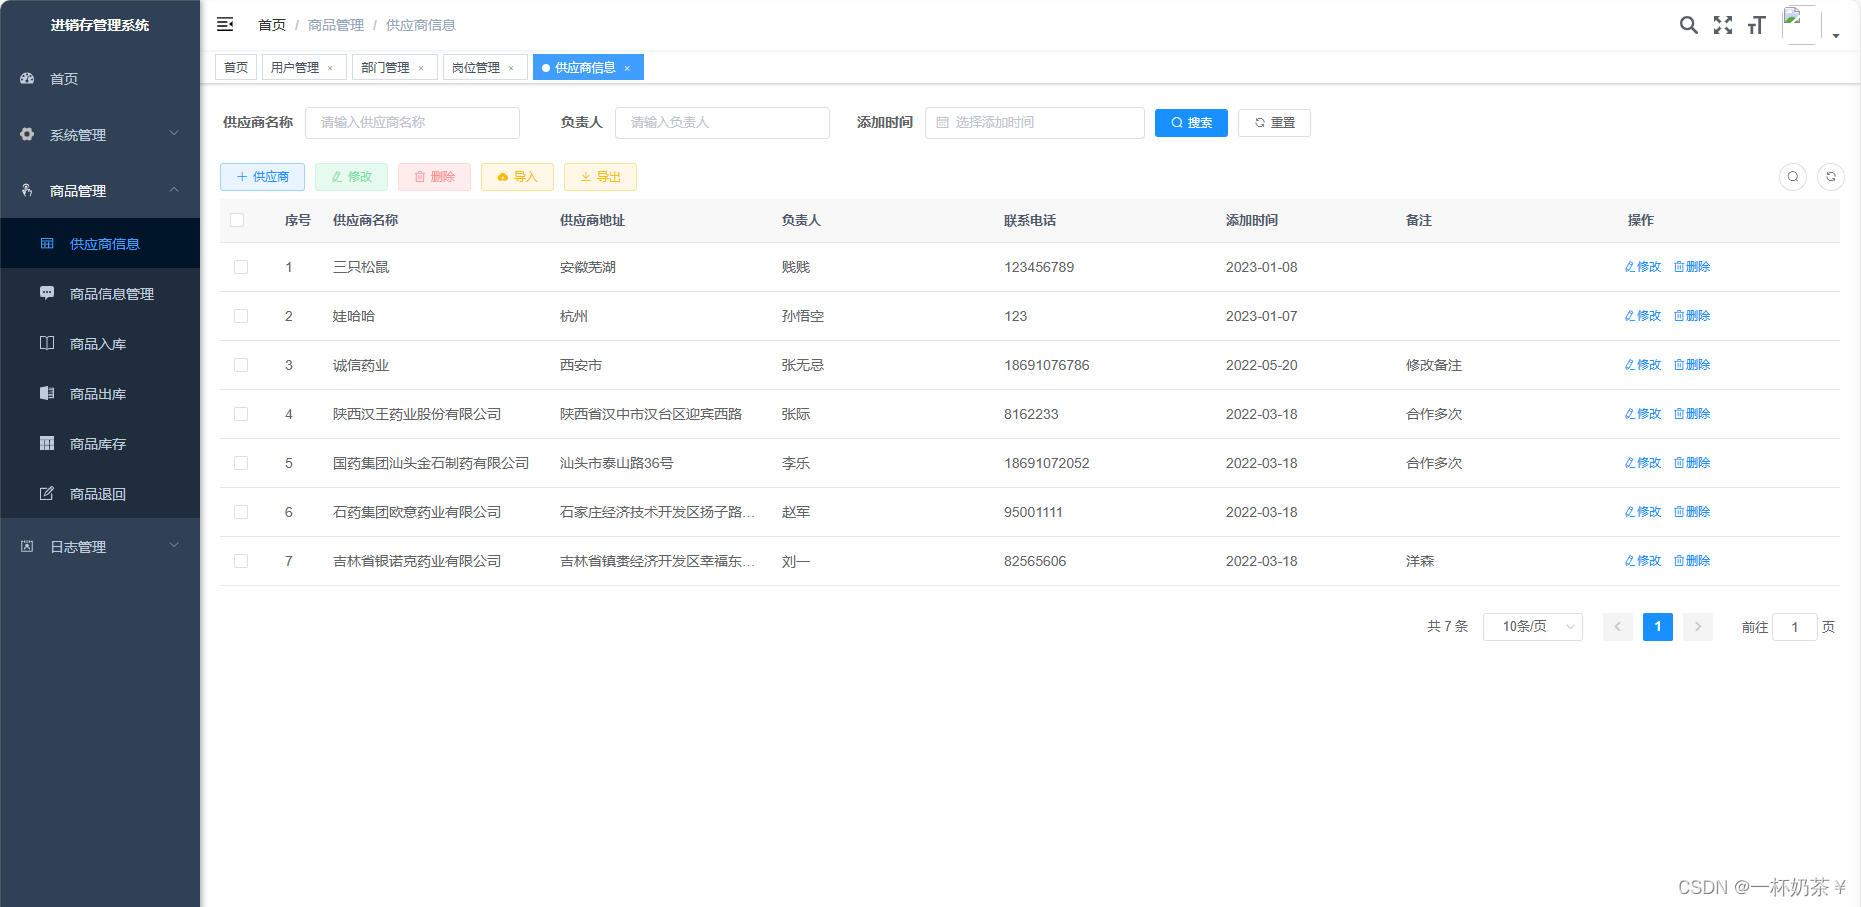Go to 首页 in the breadcrumb
Screen dimensions: 1861x907
(x=272, y=25)
